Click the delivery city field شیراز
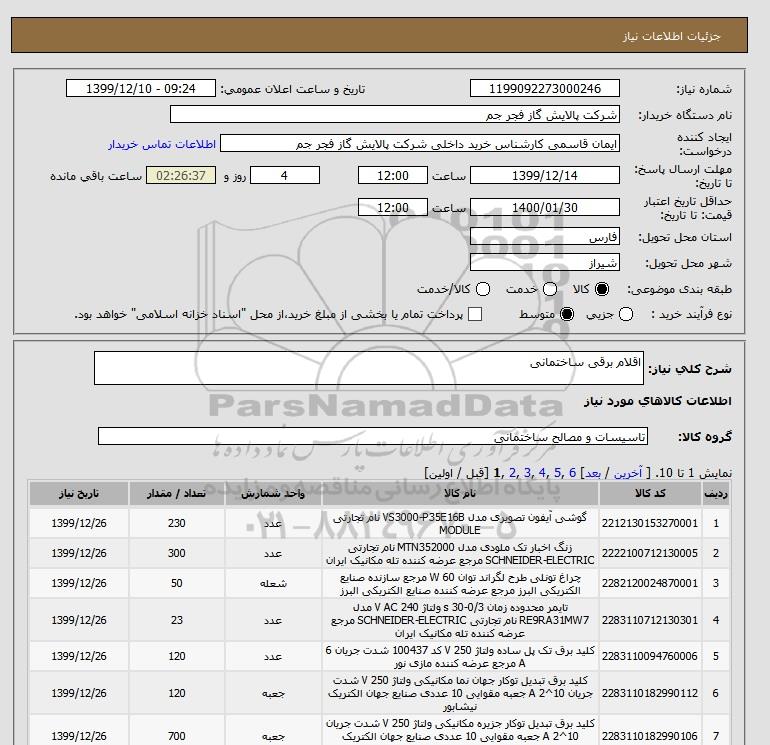The height and width of the screenshot is (745, 770). [545, 262]
